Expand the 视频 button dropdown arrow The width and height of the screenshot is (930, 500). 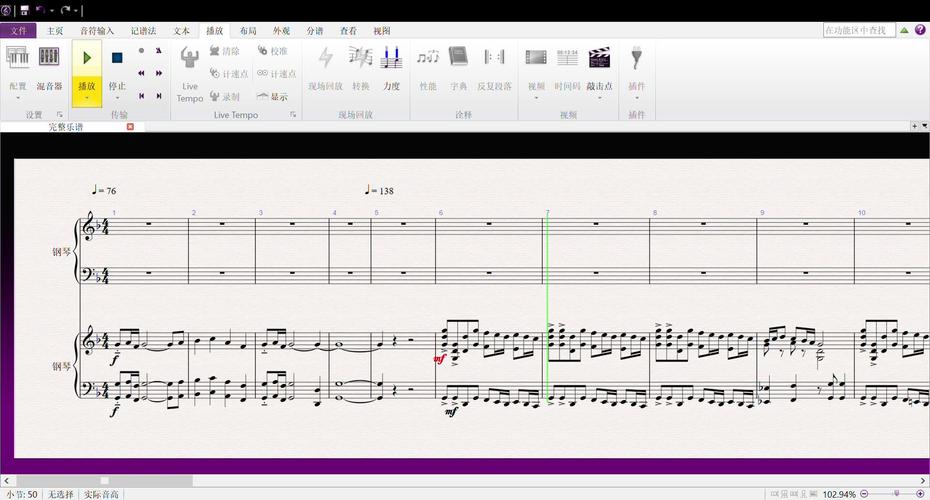[536, 98]
